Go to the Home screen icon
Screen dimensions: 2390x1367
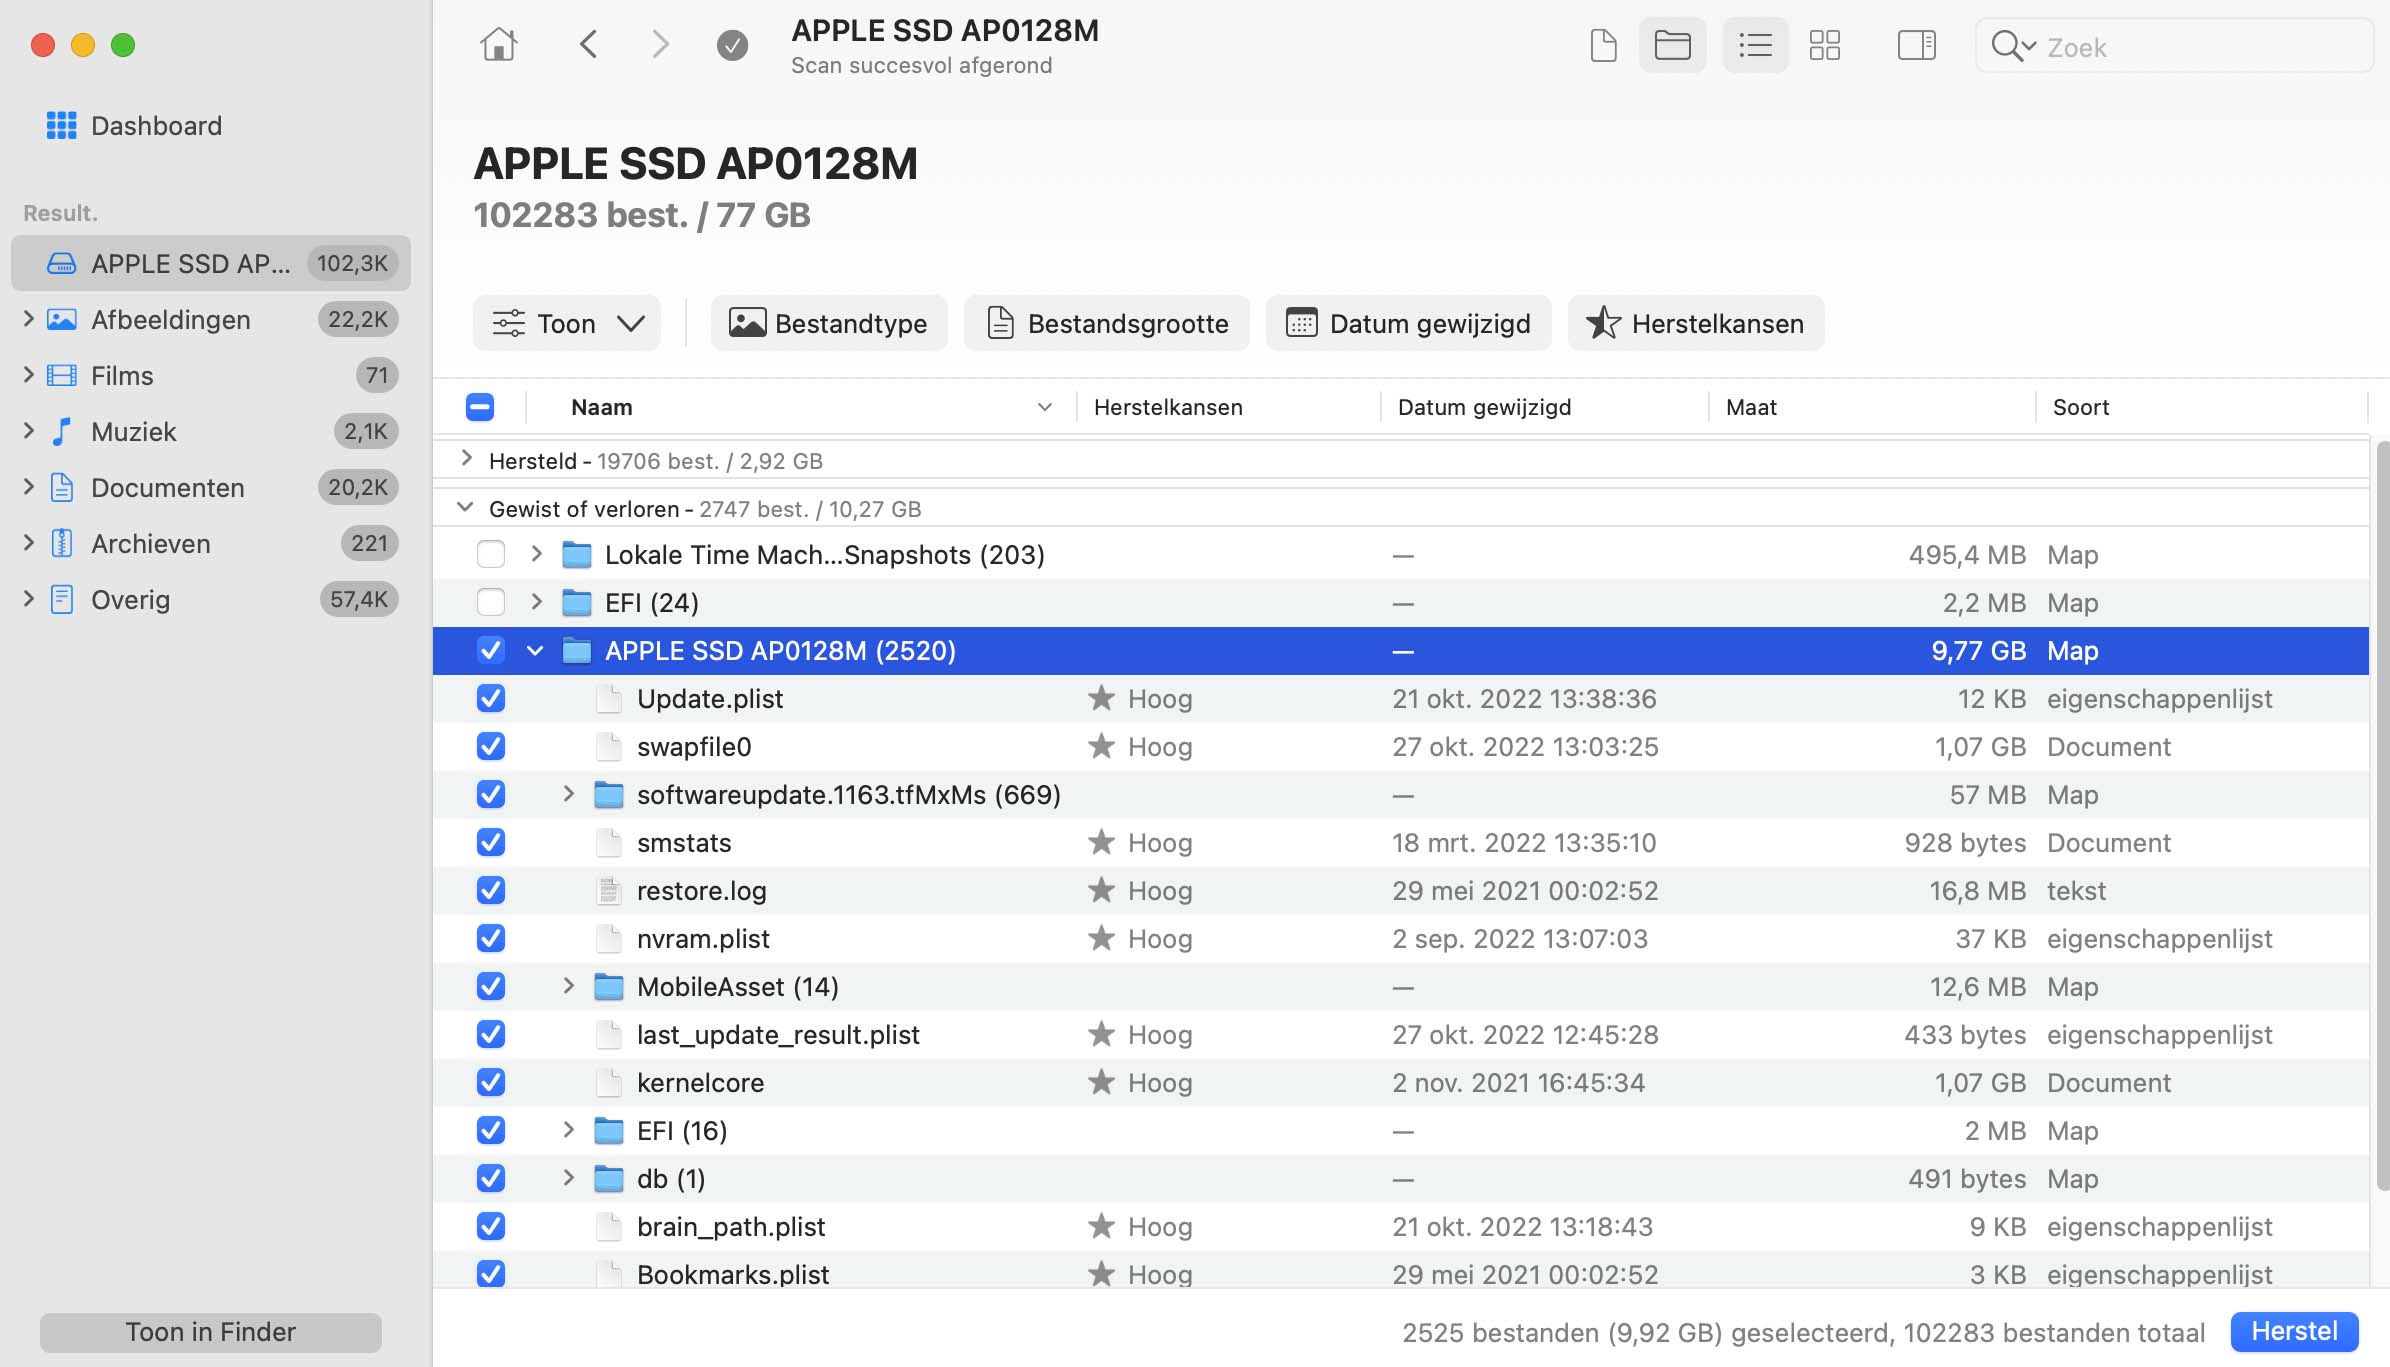click(498, 45)
